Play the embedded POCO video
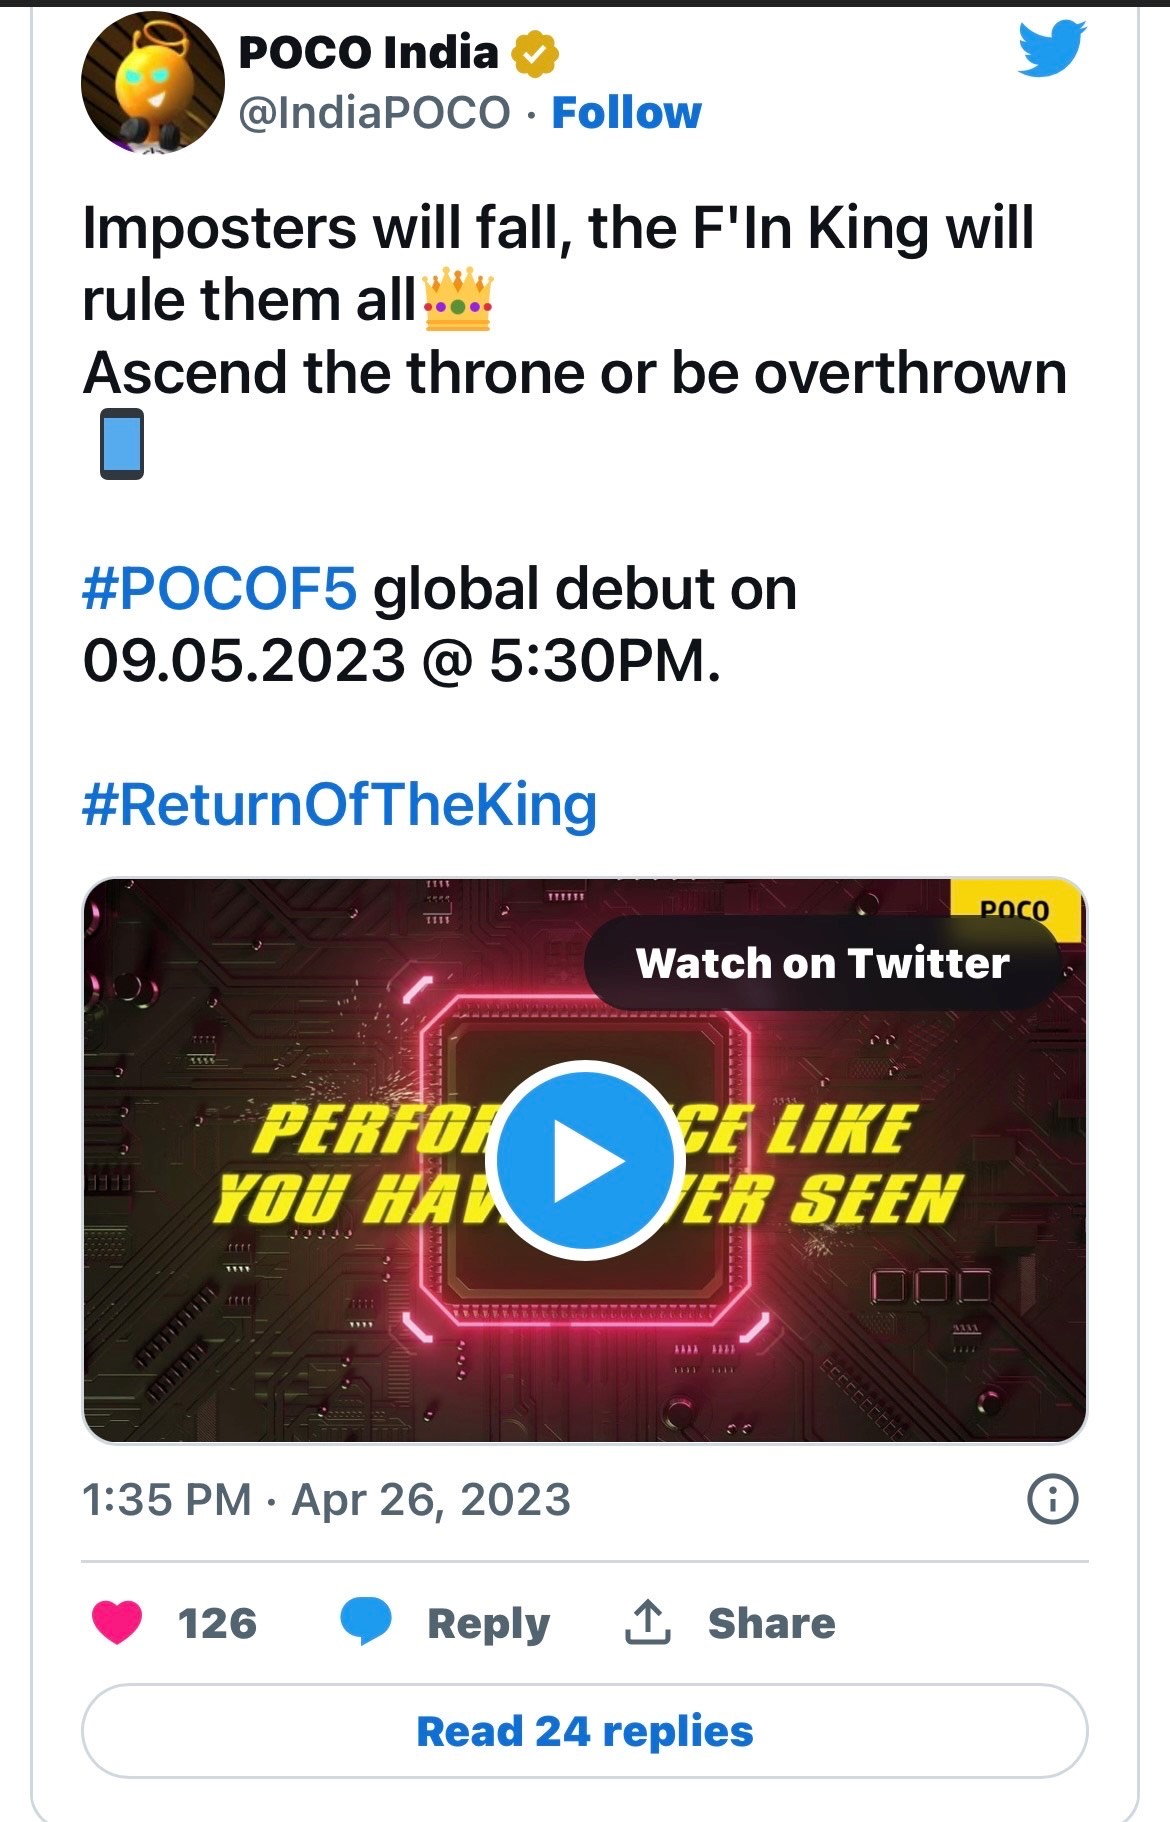This screenshot has height=1822, width=1170. [584, 1160]
